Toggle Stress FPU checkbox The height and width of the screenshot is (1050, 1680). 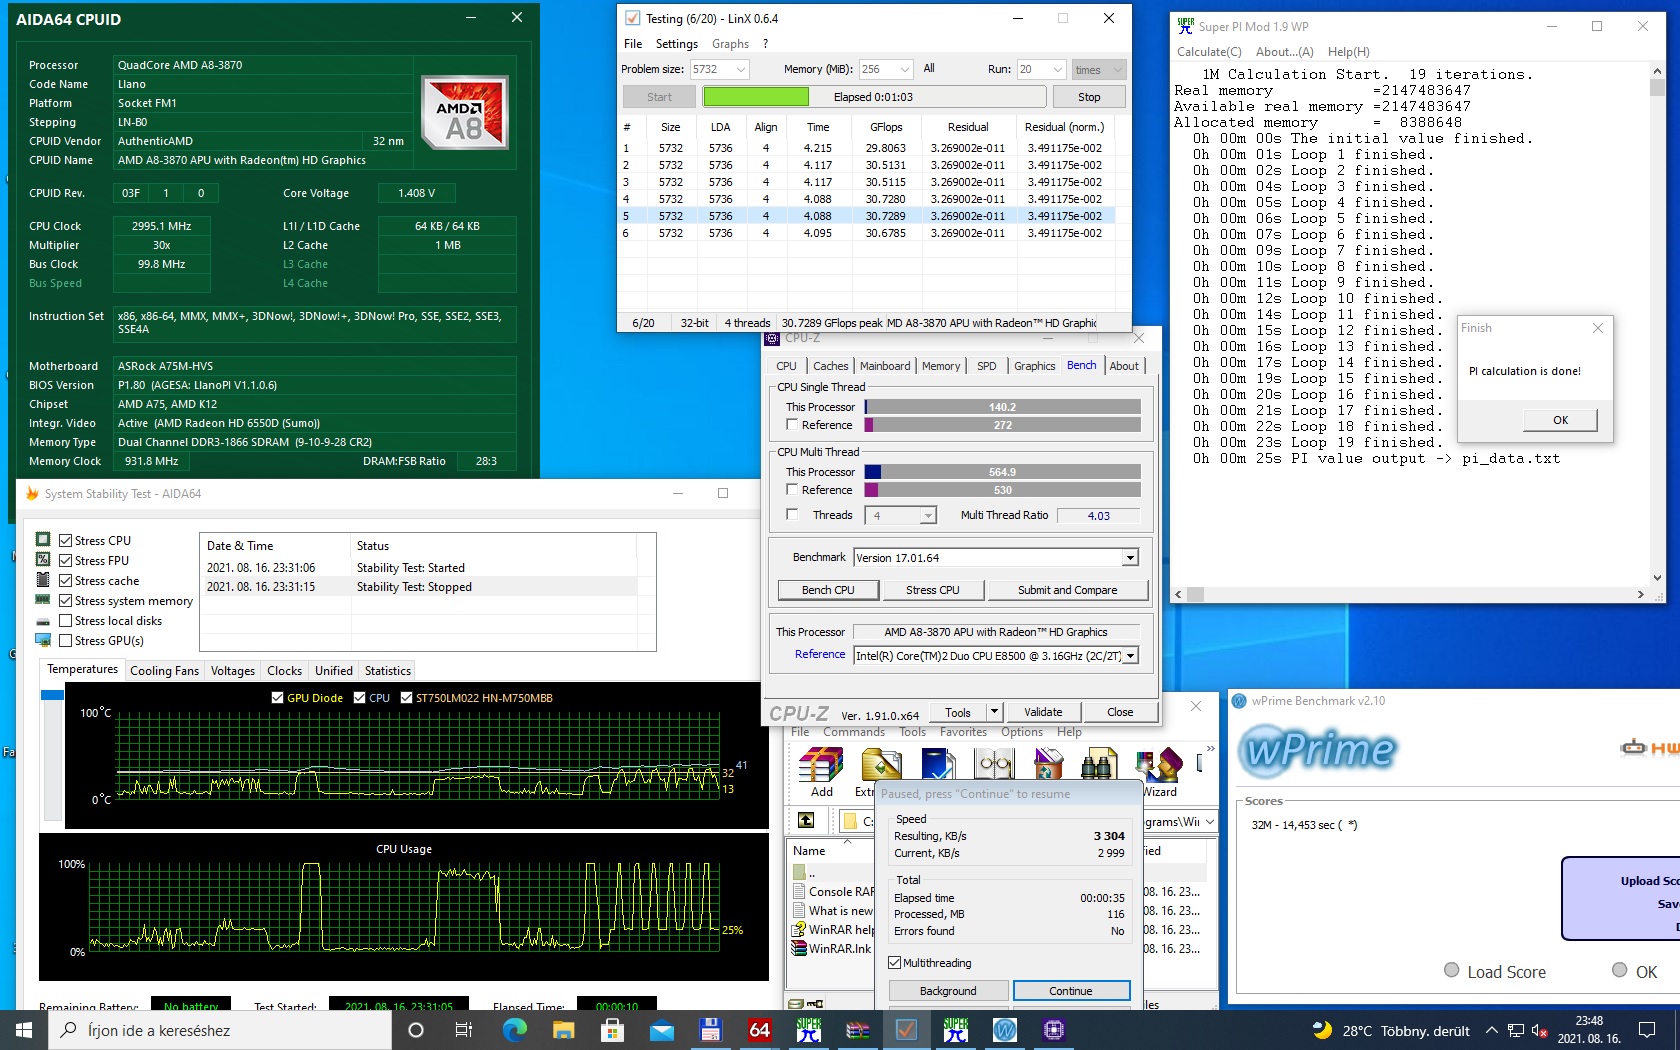[65, 560]
